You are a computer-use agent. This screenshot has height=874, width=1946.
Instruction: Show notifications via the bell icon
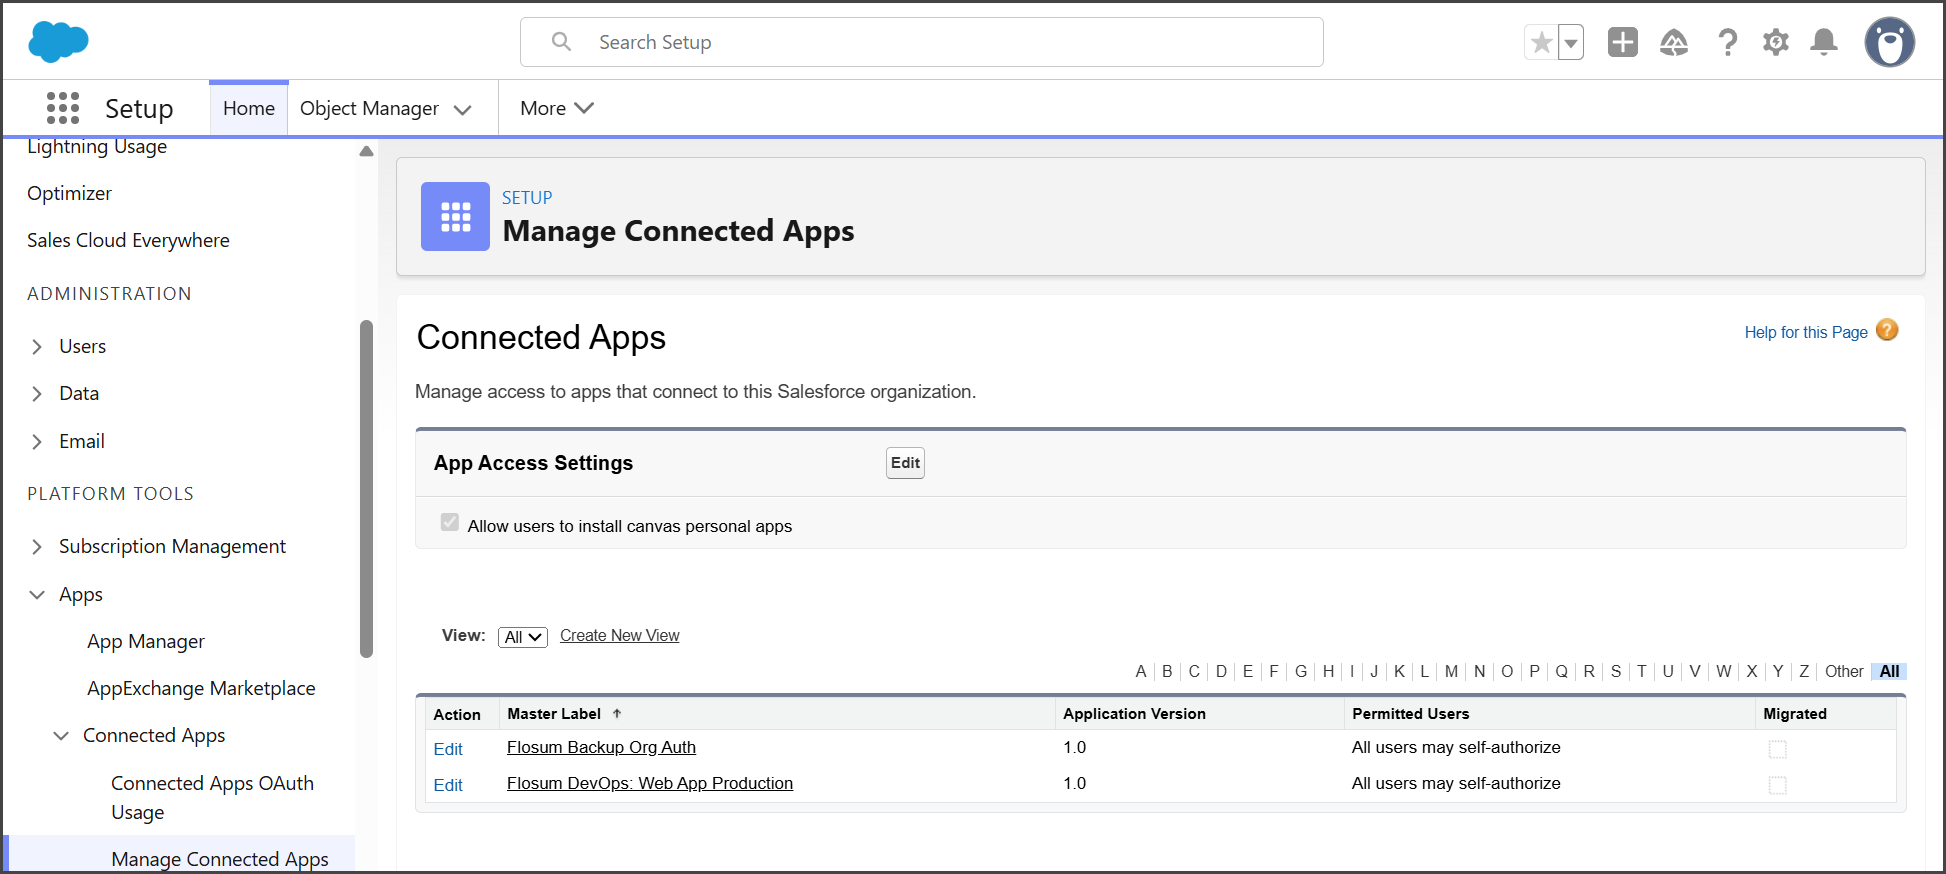click(x=1824, y=42)
